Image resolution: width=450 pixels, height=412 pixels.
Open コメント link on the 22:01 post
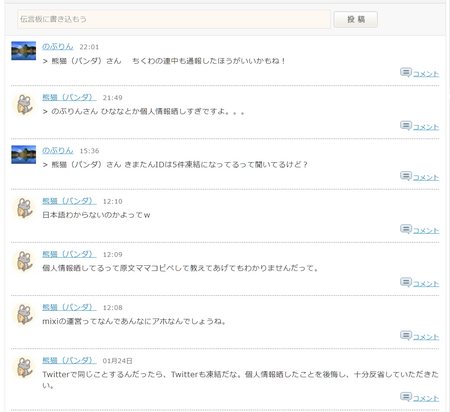coord(426,74)
